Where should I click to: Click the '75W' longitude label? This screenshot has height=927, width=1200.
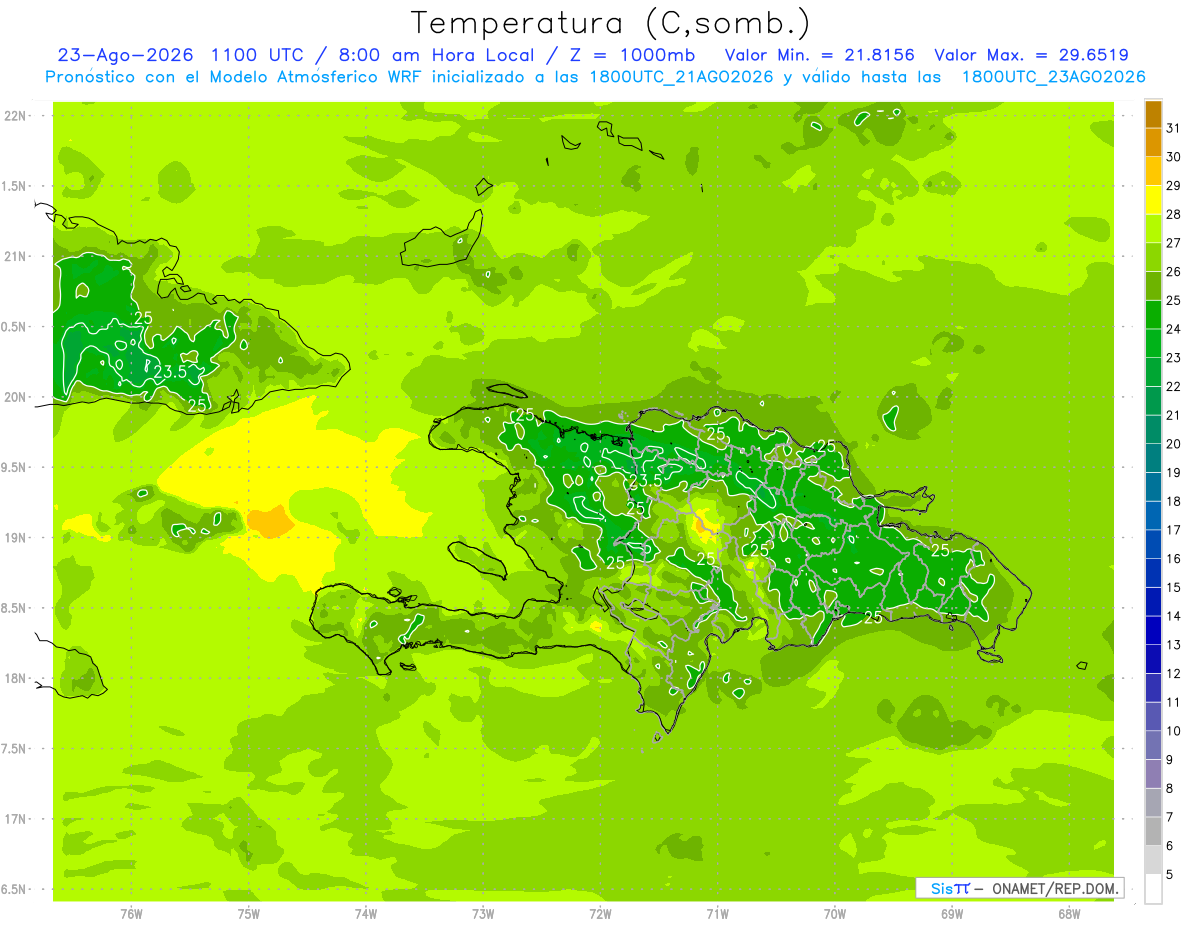tap(248, 914)
